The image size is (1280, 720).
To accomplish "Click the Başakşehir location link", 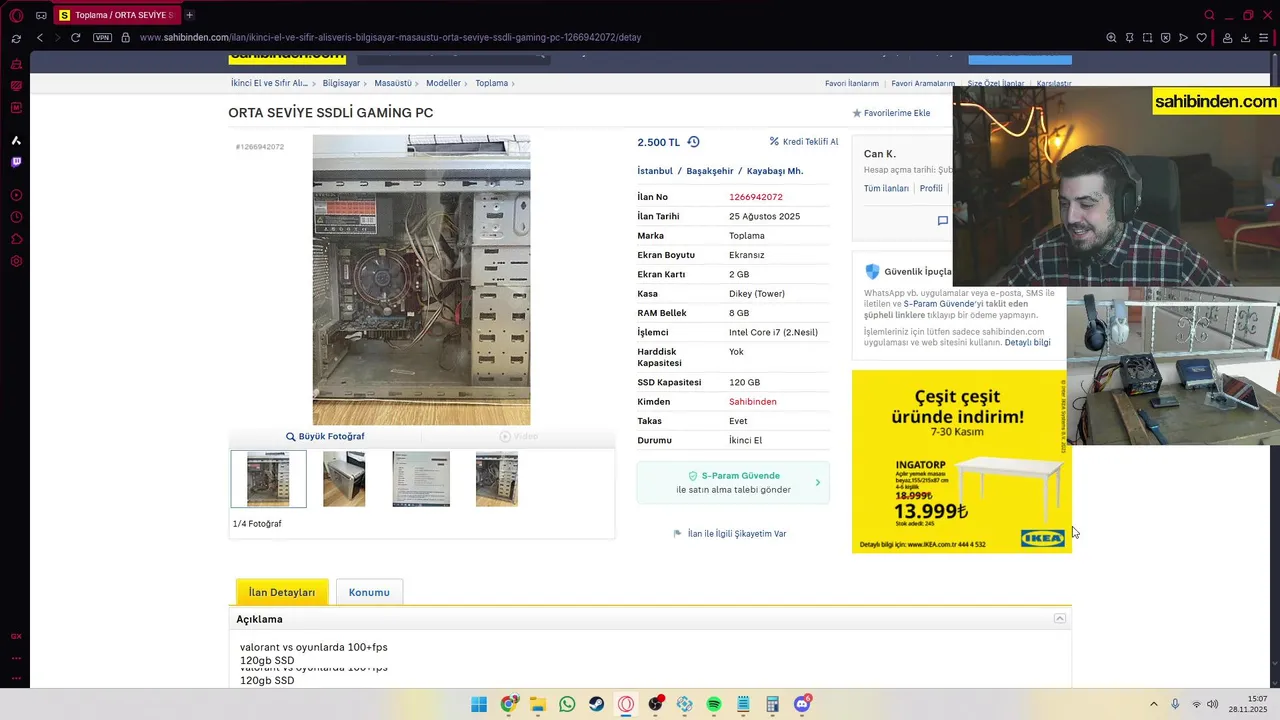I will pyautogui.click(x=710, y=171).
